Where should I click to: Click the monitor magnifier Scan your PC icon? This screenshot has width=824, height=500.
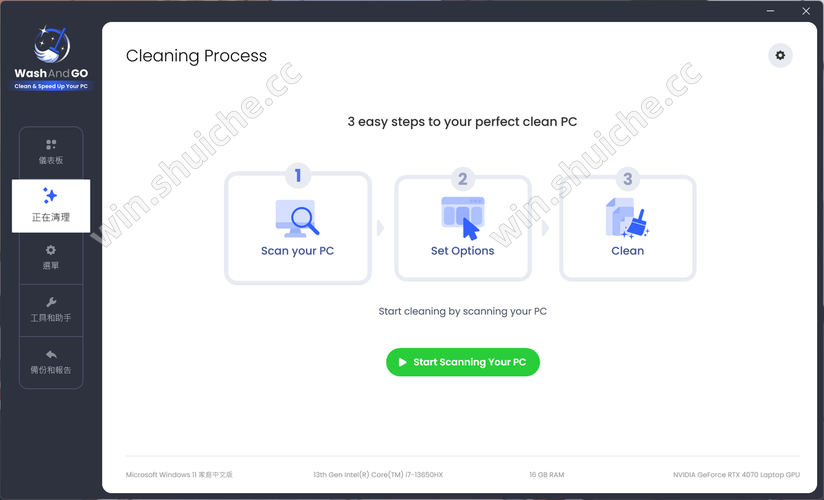click(x=297, y=218)
